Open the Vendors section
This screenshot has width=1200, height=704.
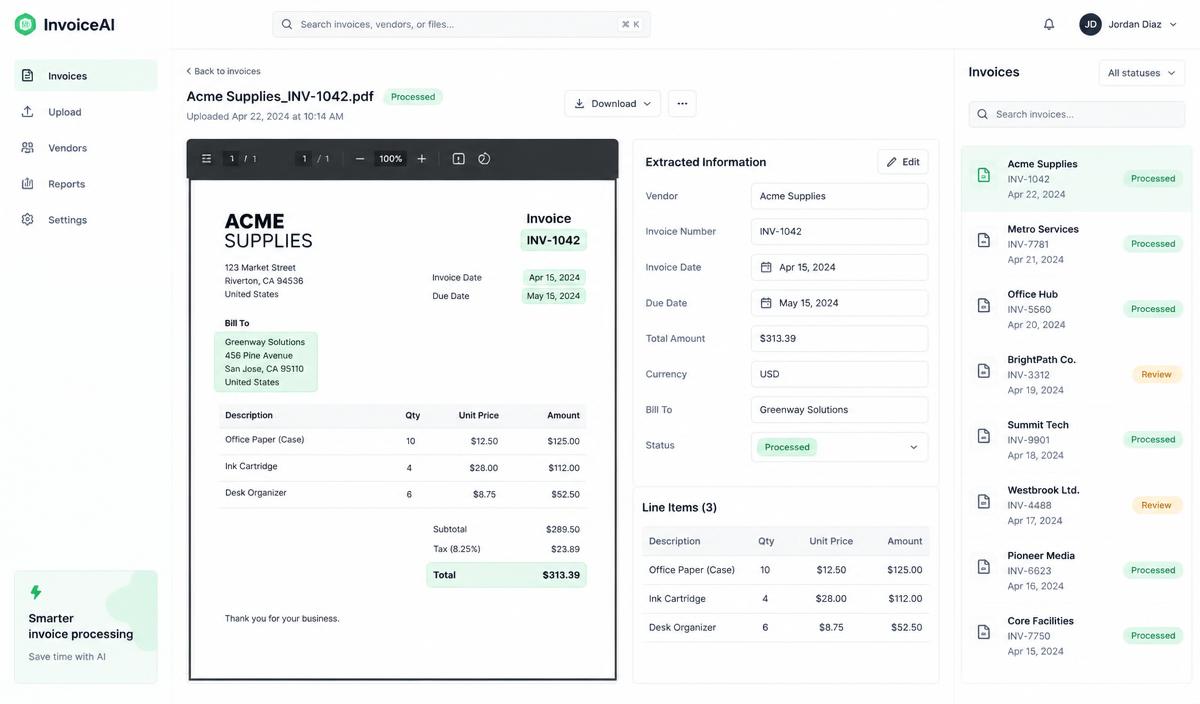tap(85, 148)
